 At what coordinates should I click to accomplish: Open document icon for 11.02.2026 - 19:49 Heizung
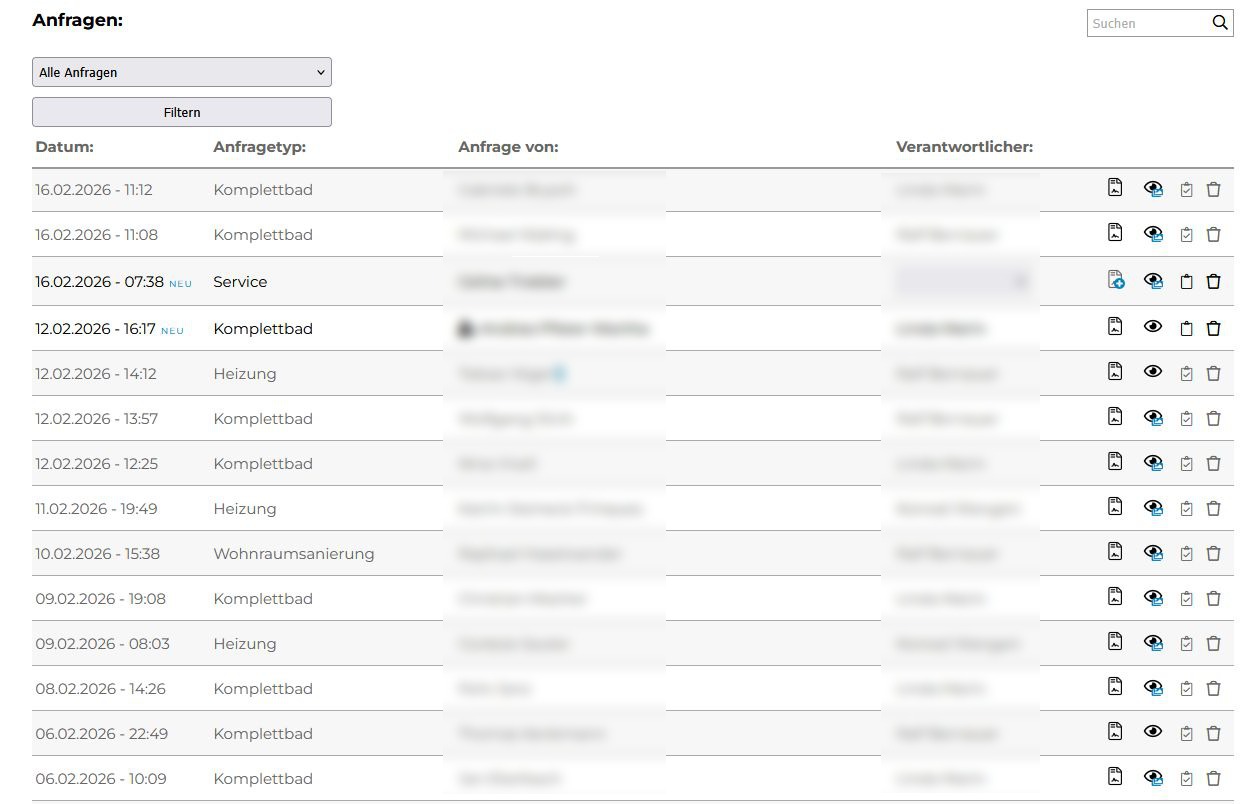[x=1115, y=507]
